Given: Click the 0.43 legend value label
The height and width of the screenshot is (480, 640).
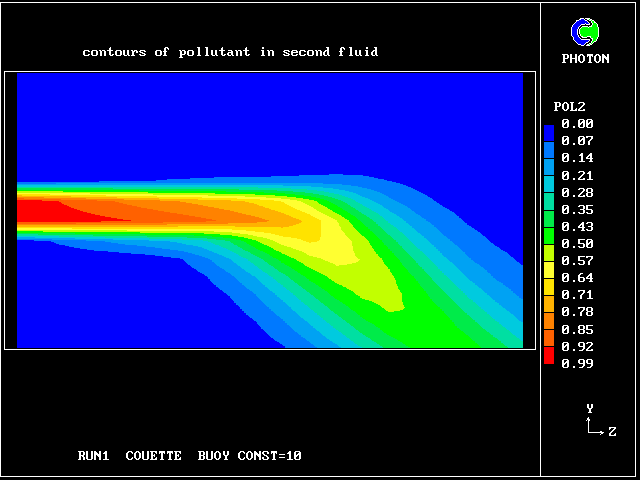Looking at the screenshot, I should click(x=577, y=226).
